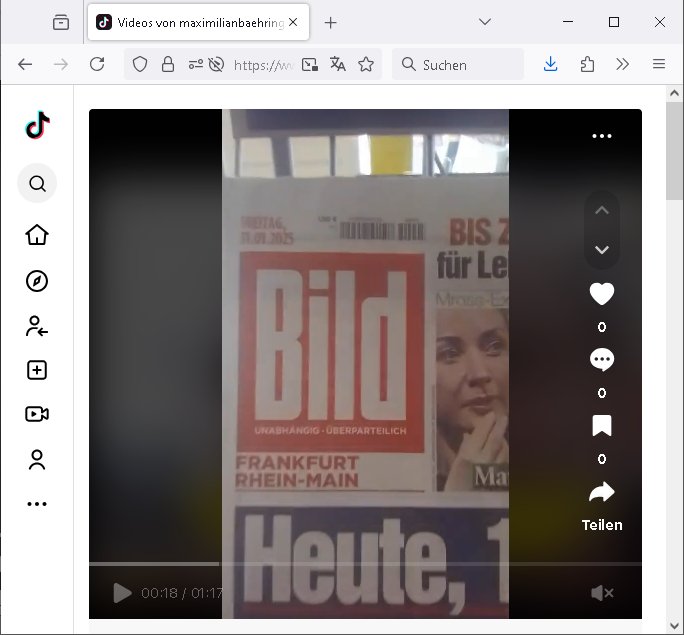Open the Firefox hamburger menu
This screenshot has width=684, height=635.
pos(659,64)
